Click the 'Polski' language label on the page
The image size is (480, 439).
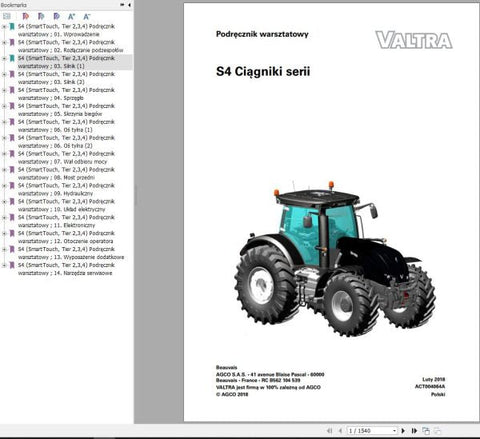pos(438,394)
